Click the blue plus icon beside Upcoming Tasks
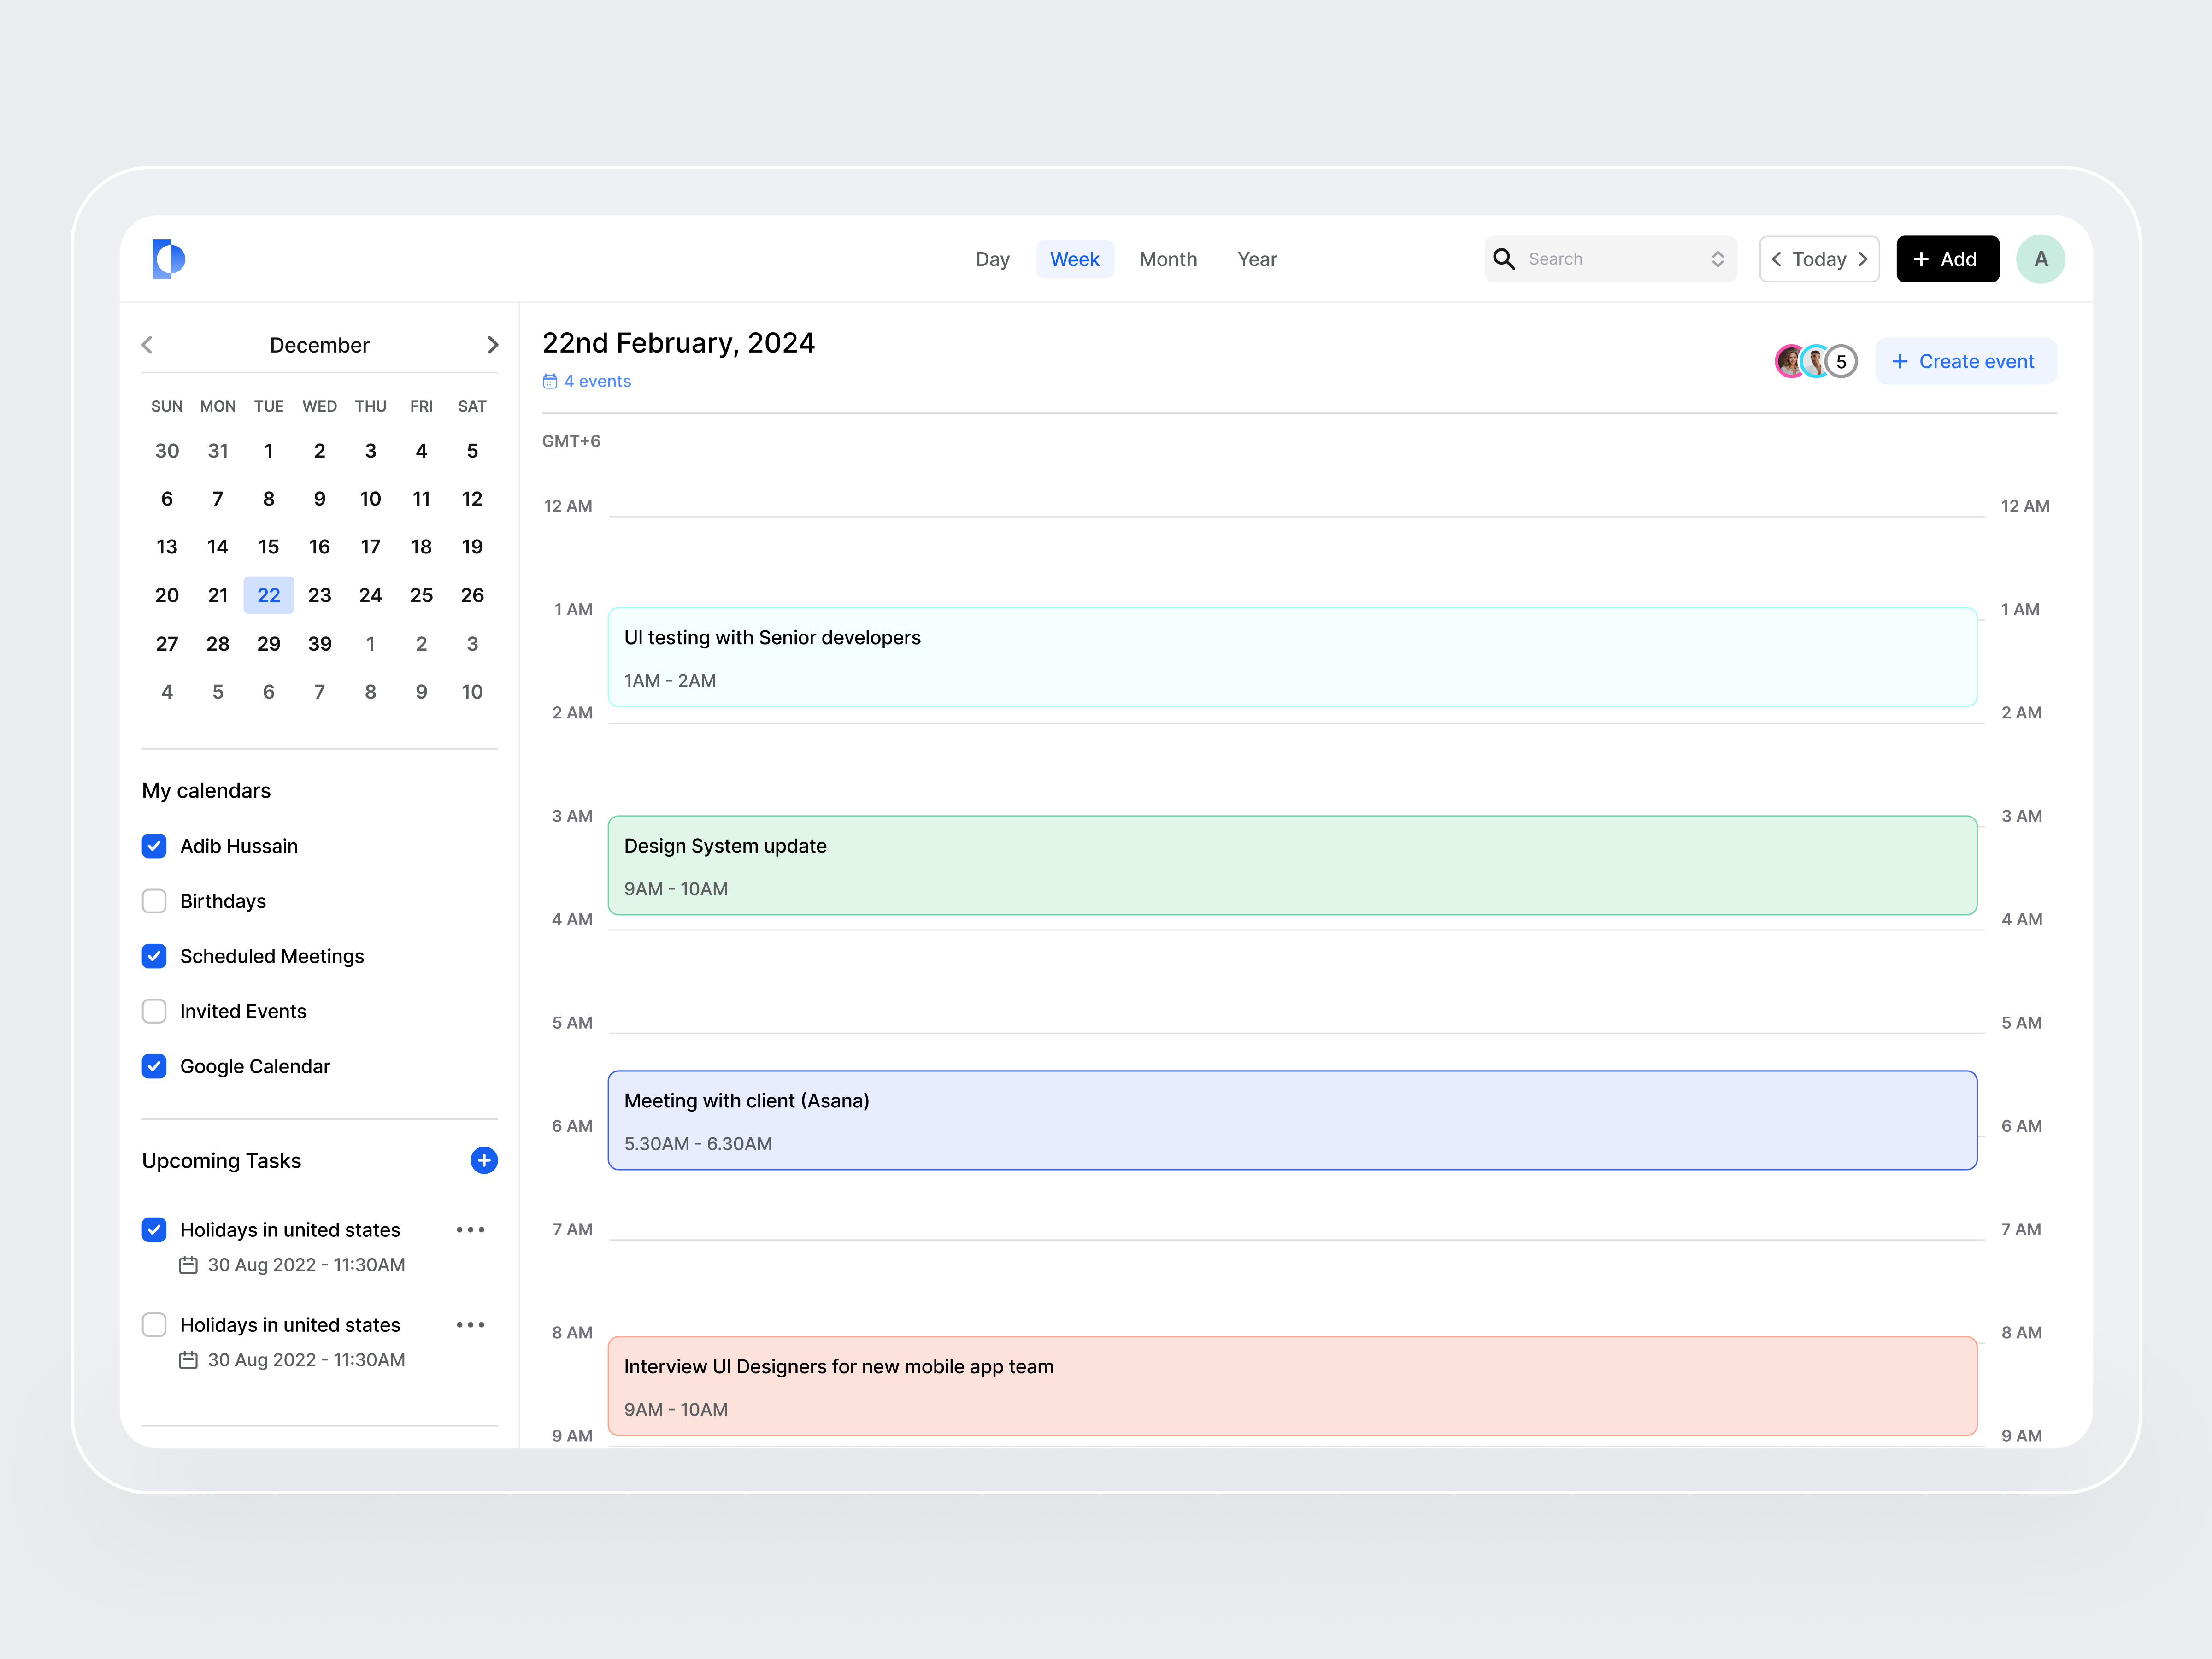Image resolution: width=2212 pixels, height=1659 pixels. (x=483, y=1160)
